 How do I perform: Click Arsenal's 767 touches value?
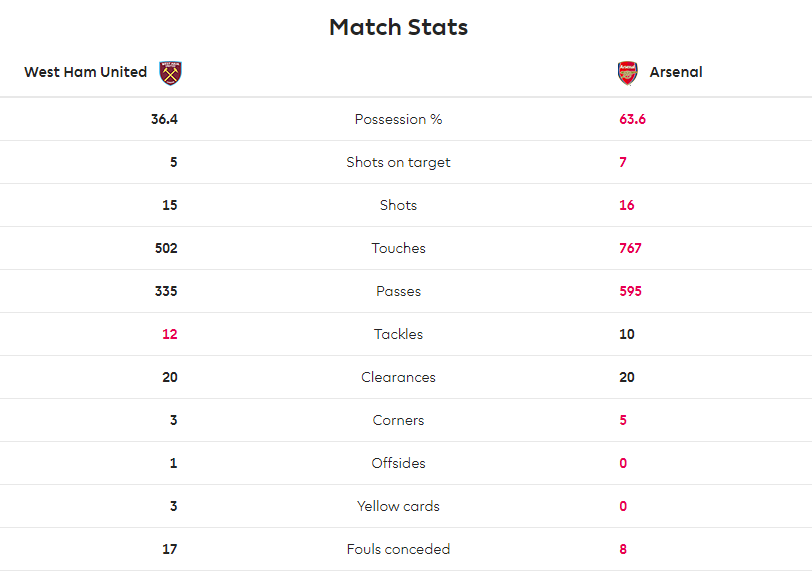click(x=630, y=248)
